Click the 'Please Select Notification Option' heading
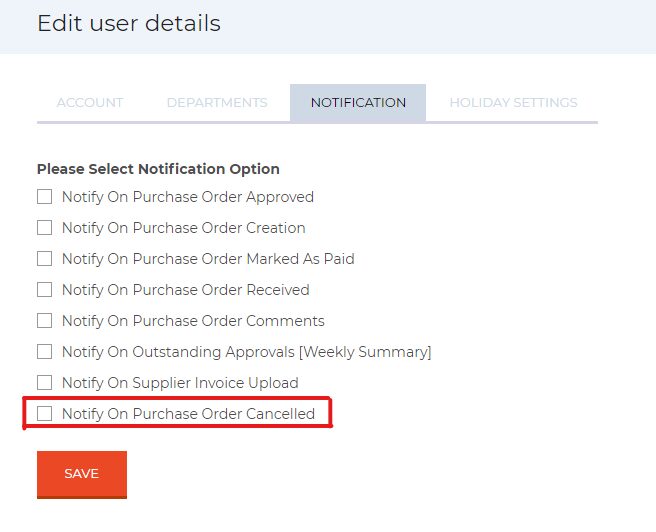This screenshot has width=656, height=532. point(158,169)
